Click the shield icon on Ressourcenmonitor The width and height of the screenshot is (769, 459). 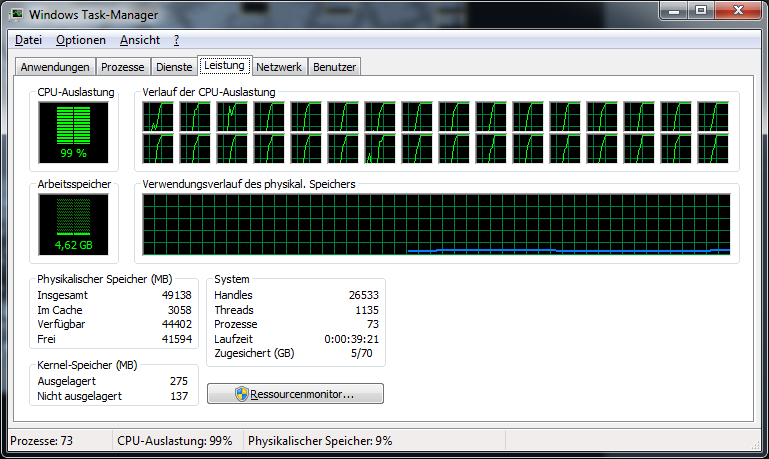(x=242, y=394)
